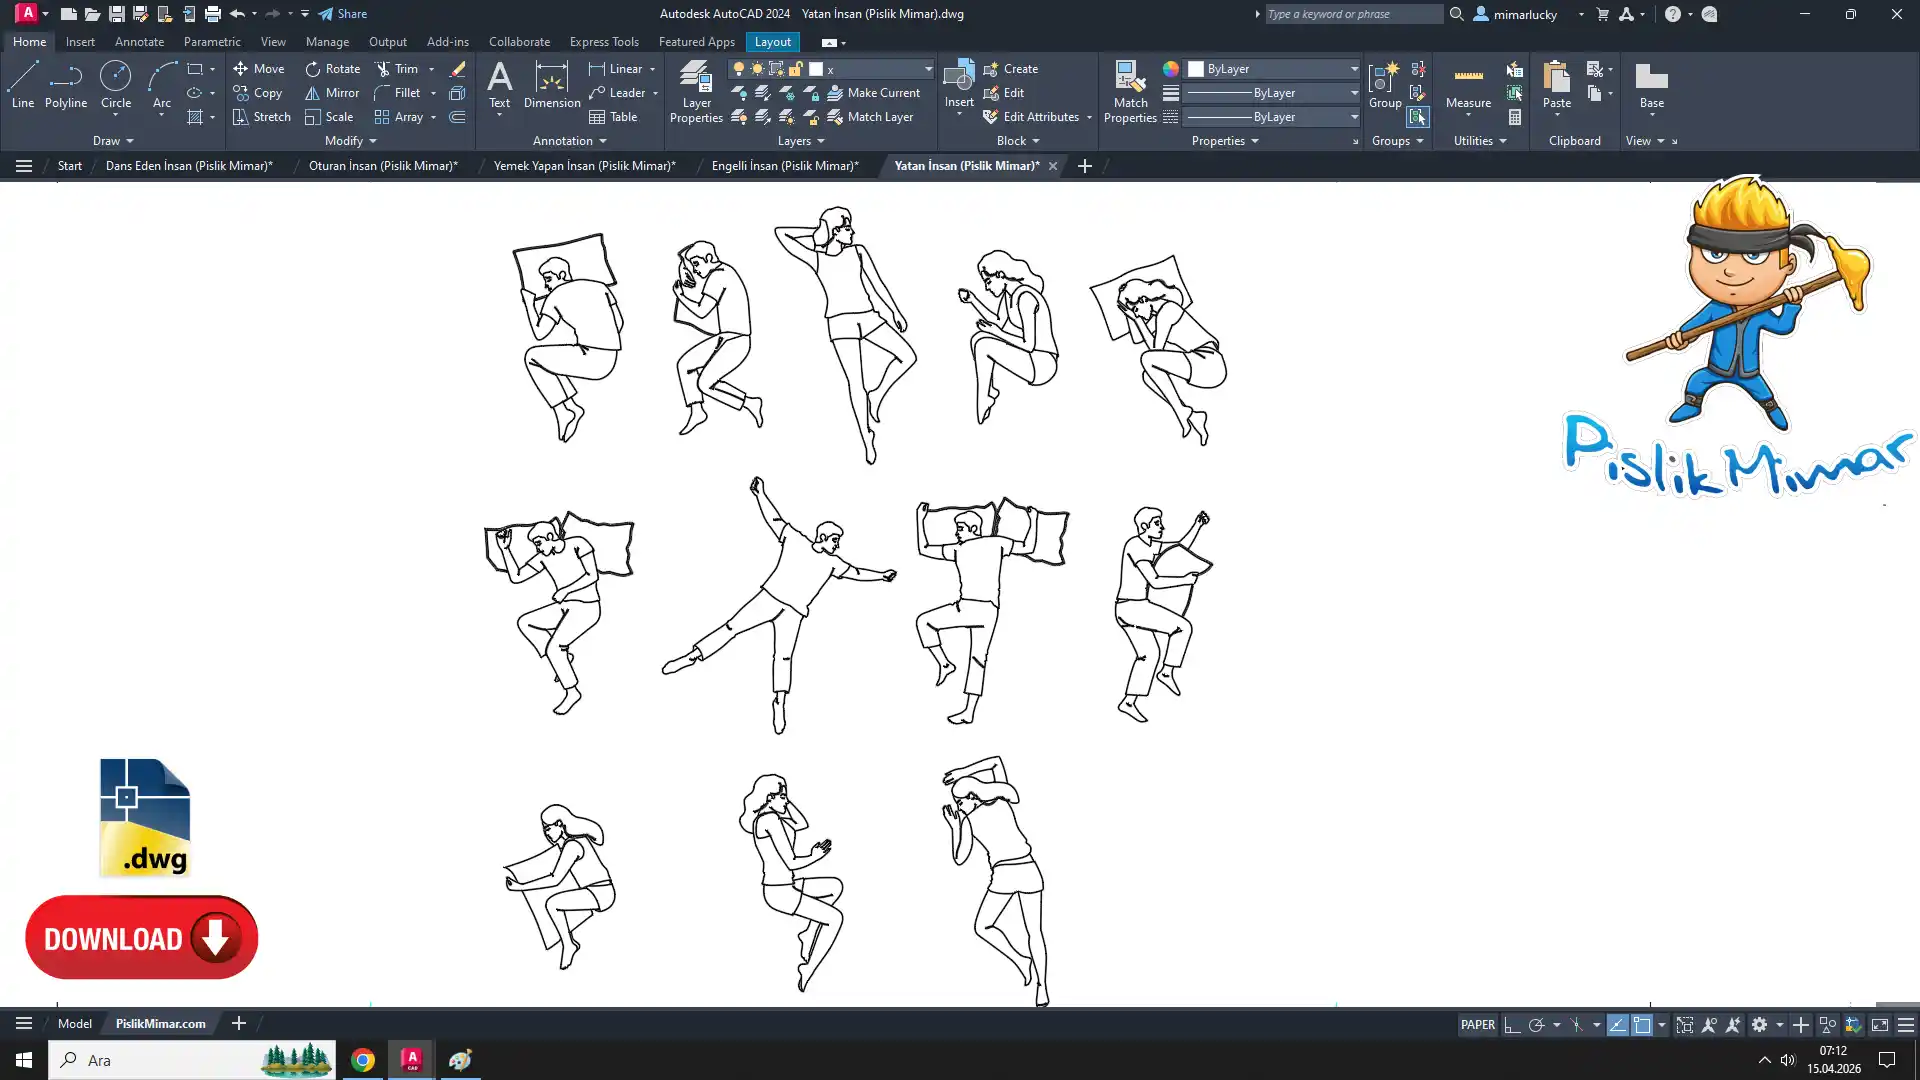Screen dimensions: 1920x1080
Task: Select the Polyline draw tool
Action: (x=66, y=84)
